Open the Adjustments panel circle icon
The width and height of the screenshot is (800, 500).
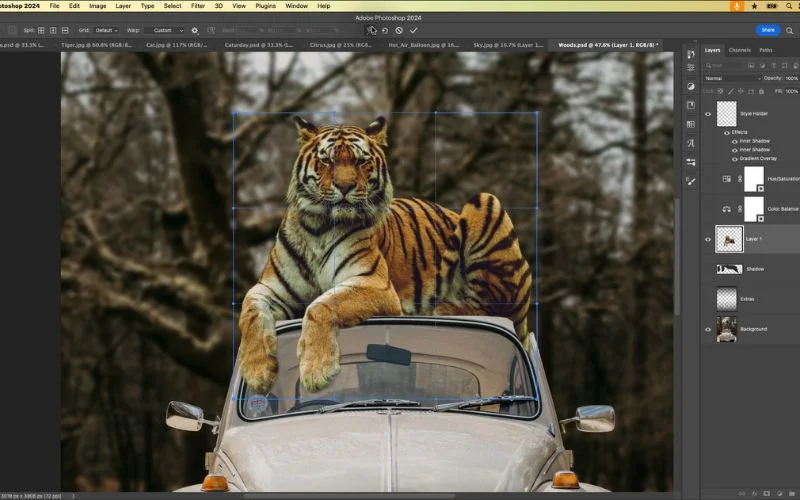tap(691, 86)
